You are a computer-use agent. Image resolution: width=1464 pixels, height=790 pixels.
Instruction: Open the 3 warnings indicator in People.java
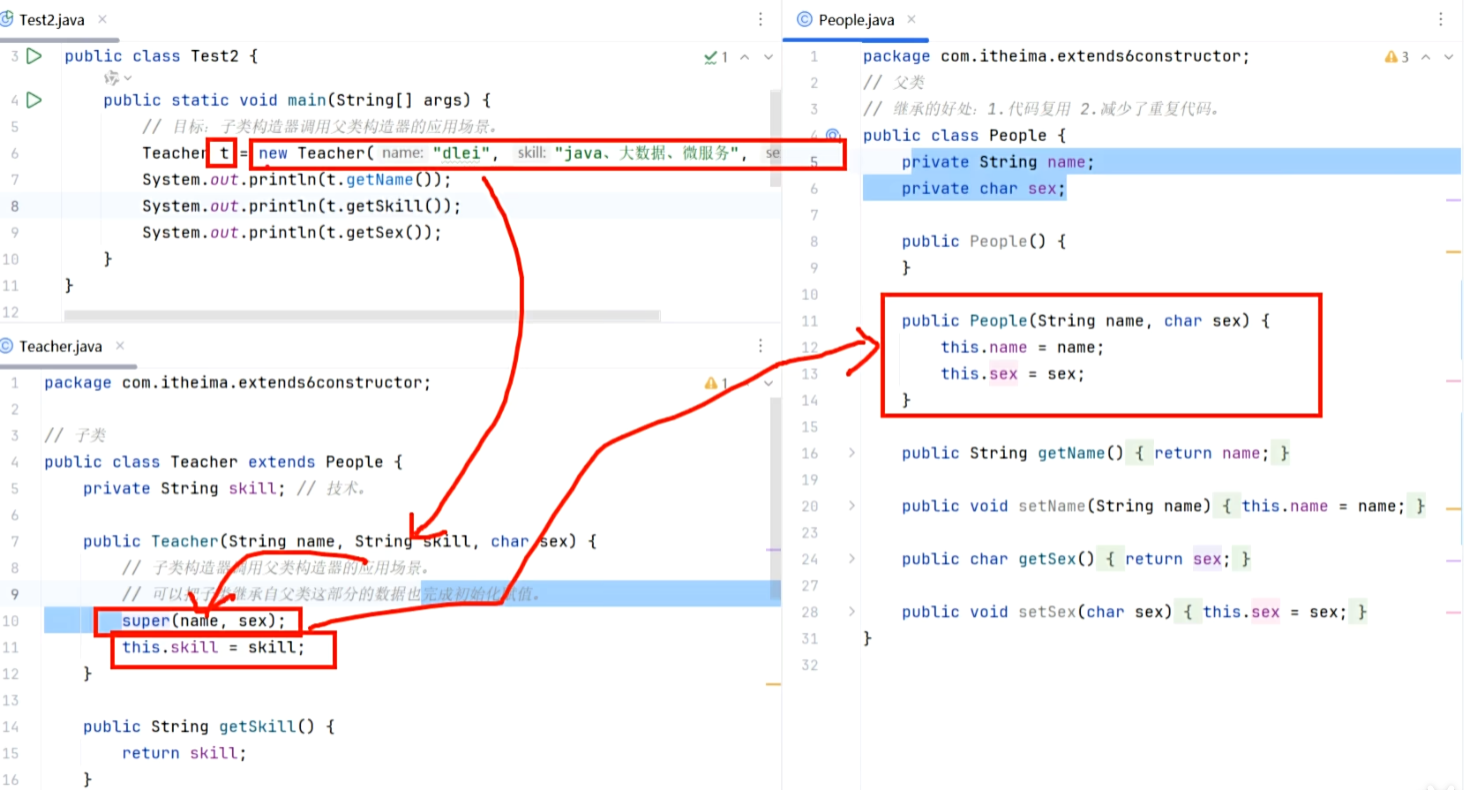point(1397,57)
